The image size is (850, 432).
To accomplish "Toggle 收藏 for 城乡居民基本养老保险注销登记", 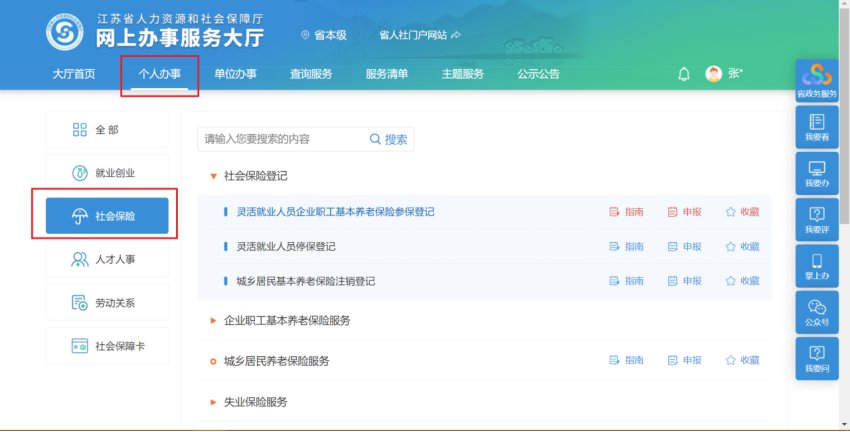I will coord(742,281).
